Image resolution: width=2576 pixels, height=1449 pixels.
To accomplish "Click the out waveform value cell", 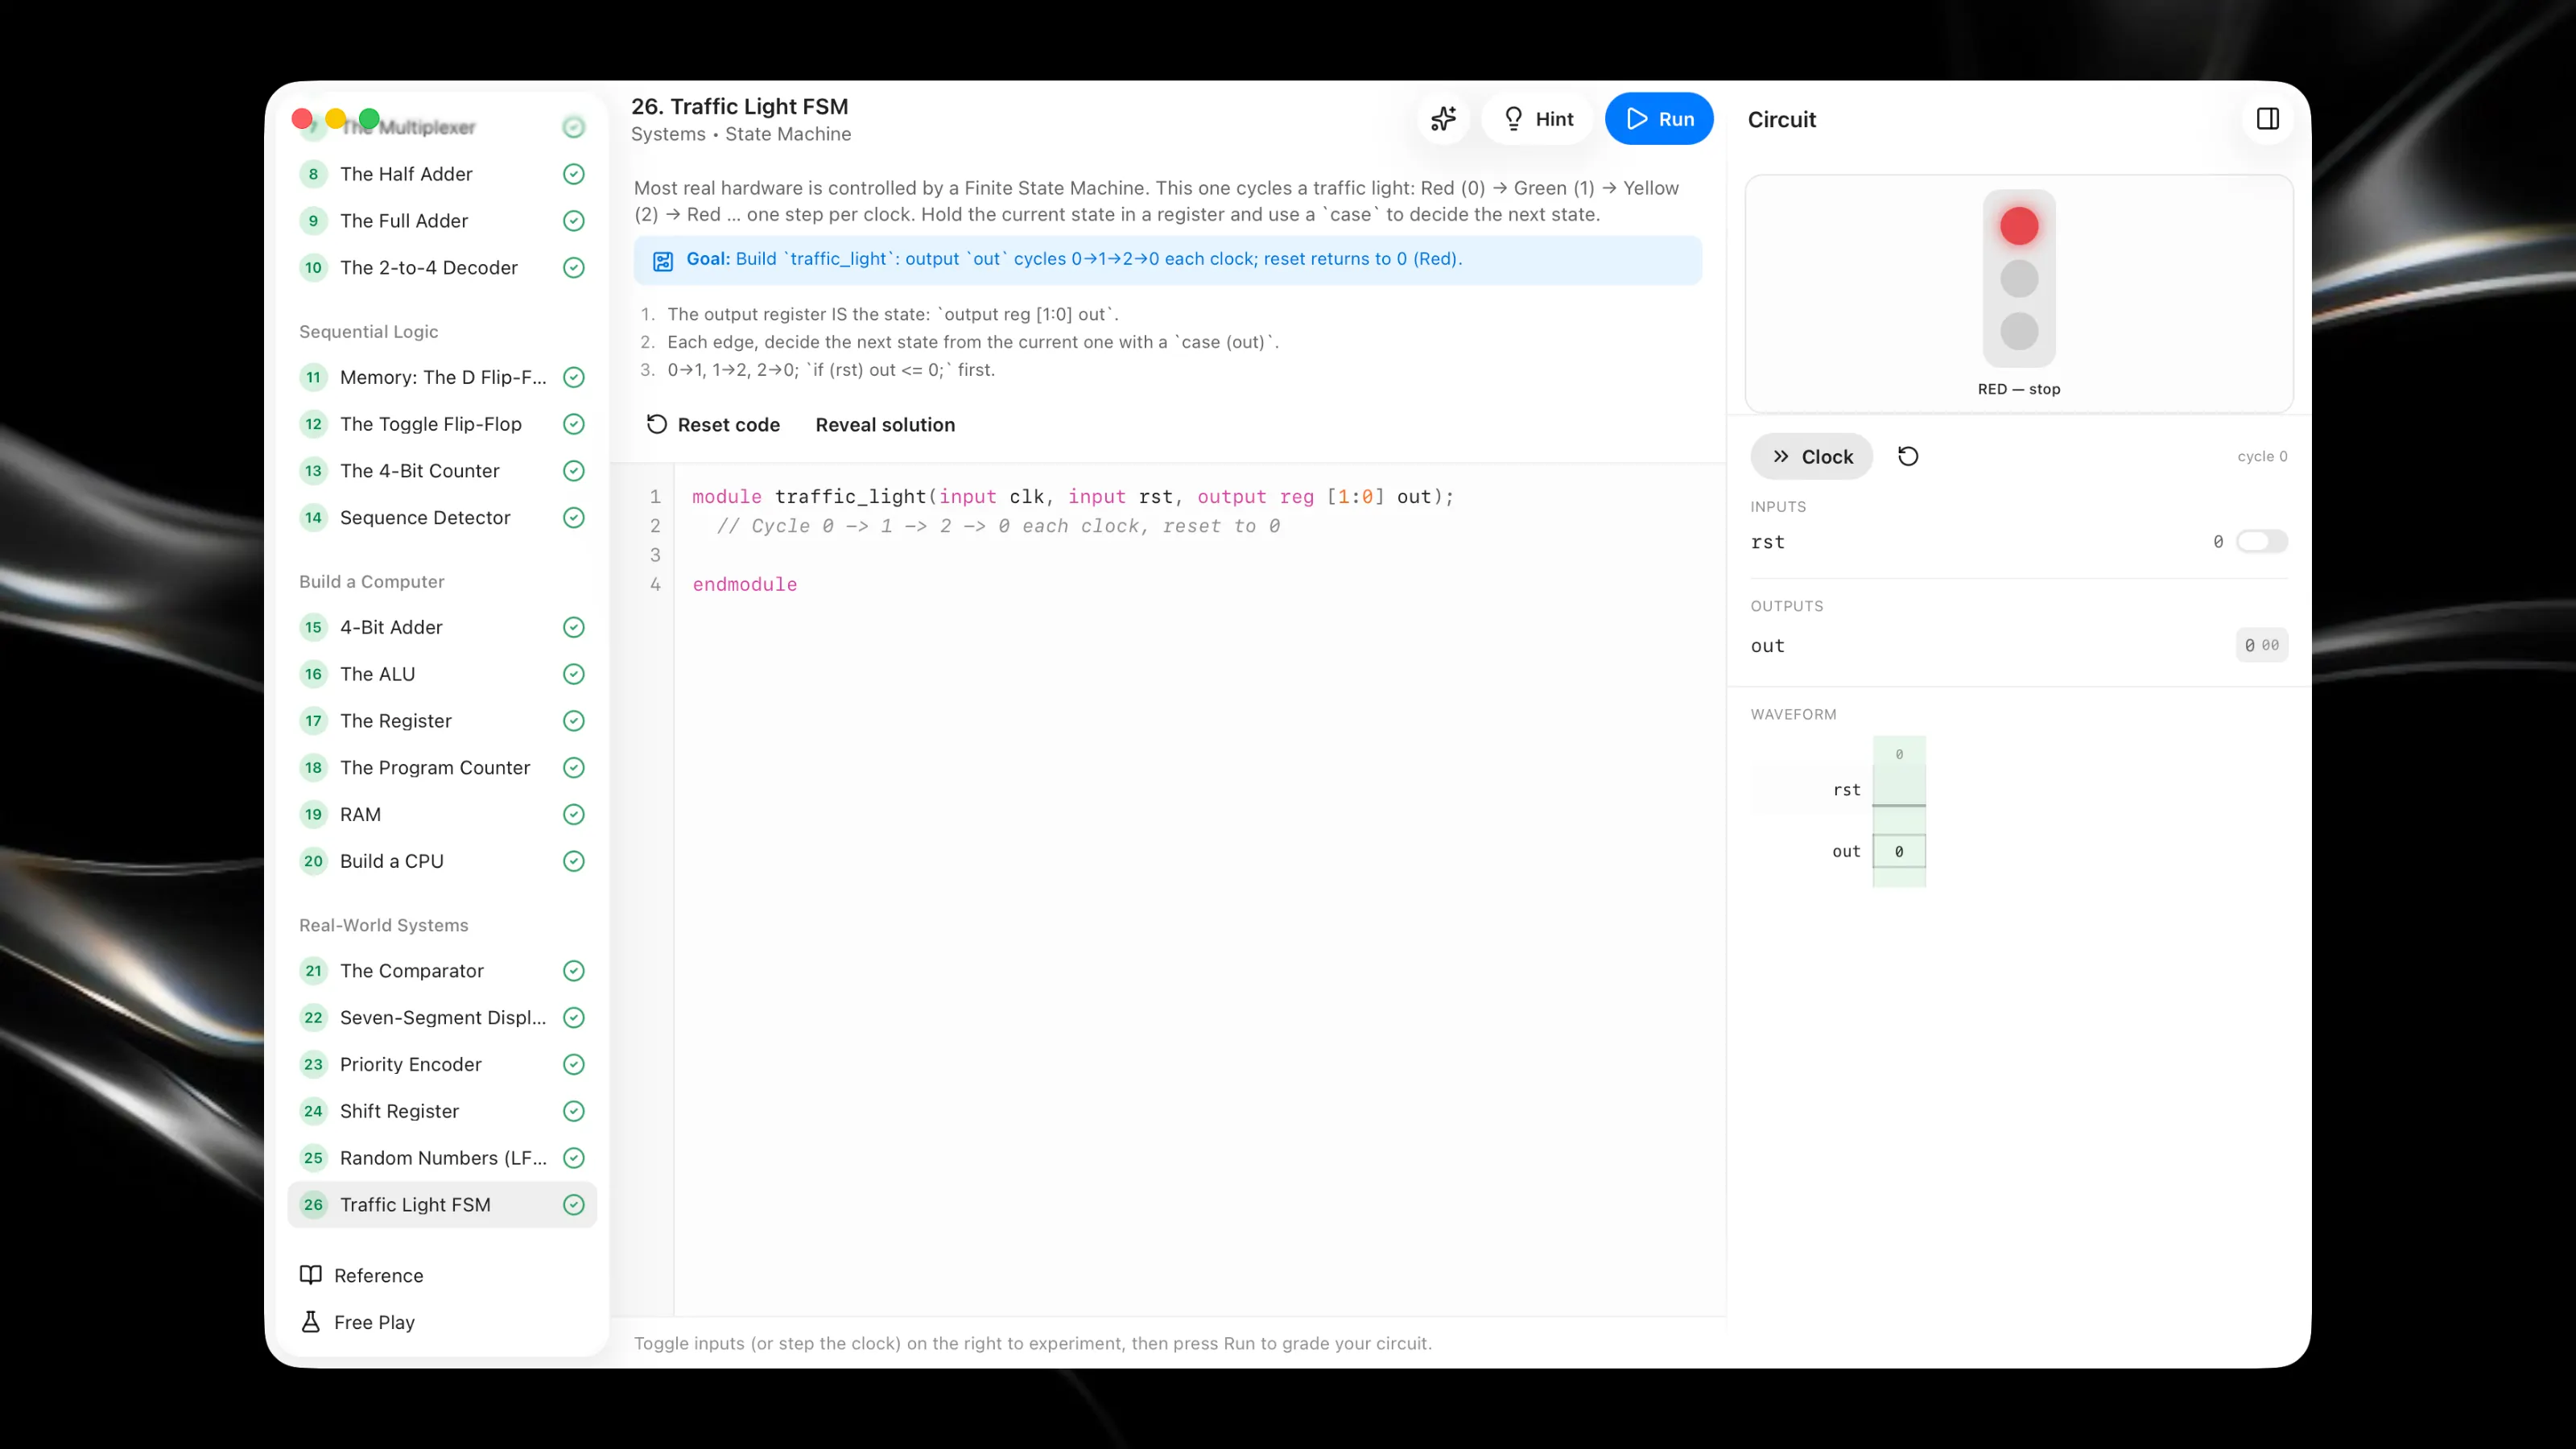I will coord(1899,851).
